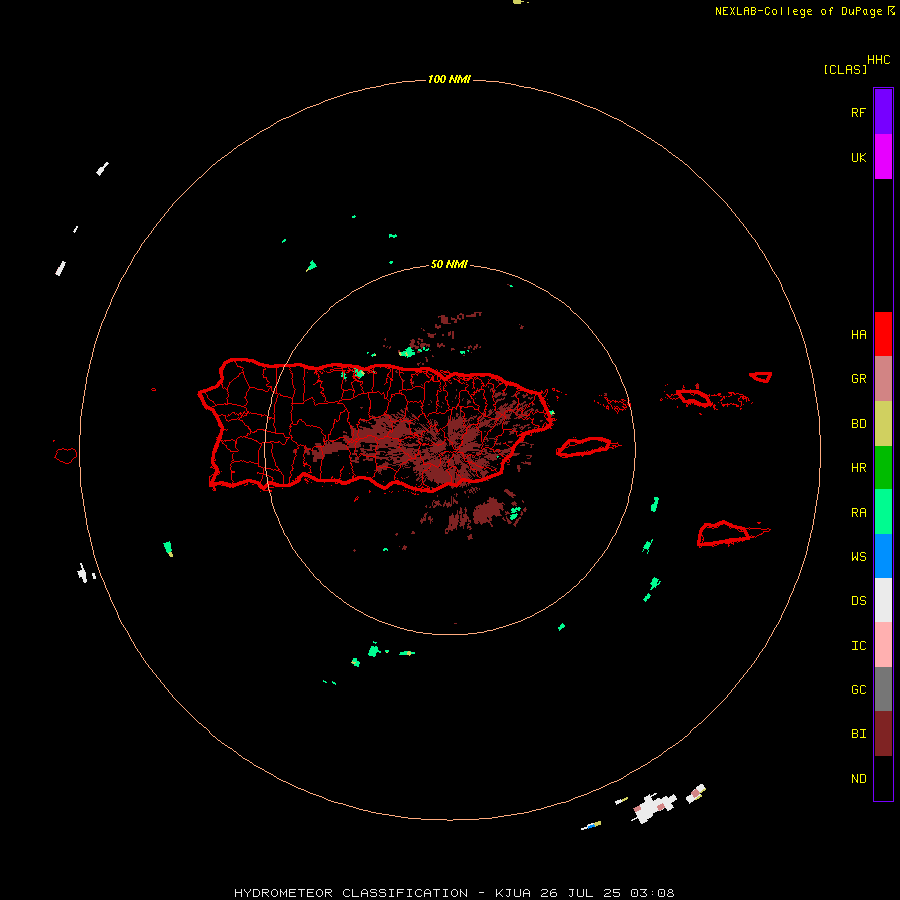
Task: Click the gray GC legend swatch
Action: point(883,689)
